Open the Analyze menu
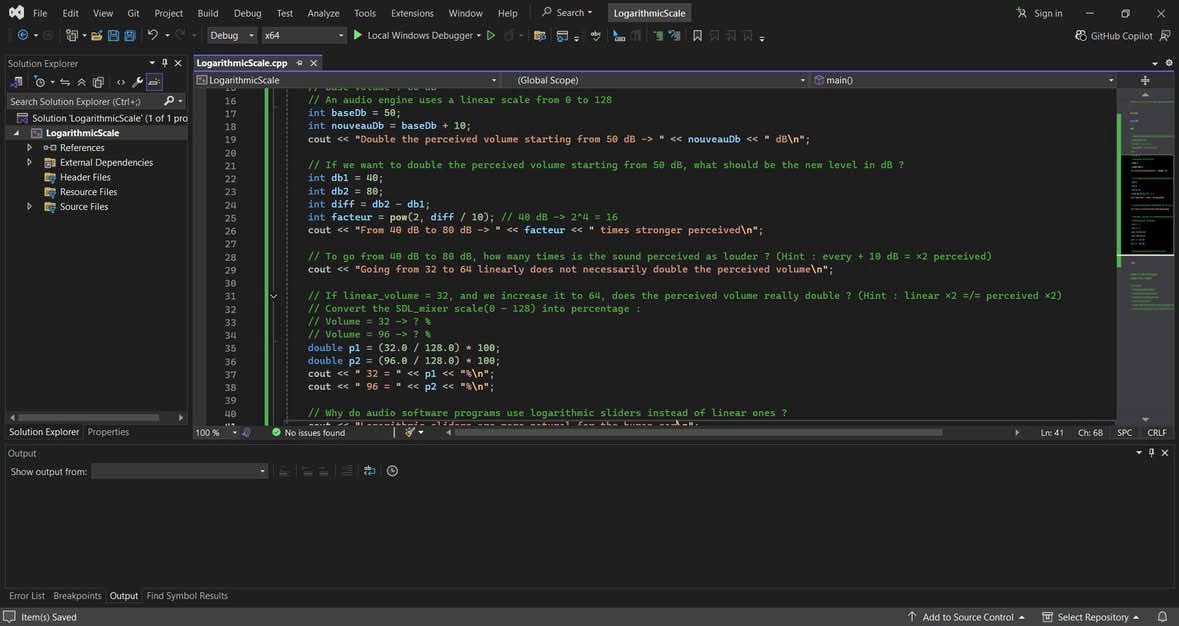1179x626 pixels. [323, 13]
